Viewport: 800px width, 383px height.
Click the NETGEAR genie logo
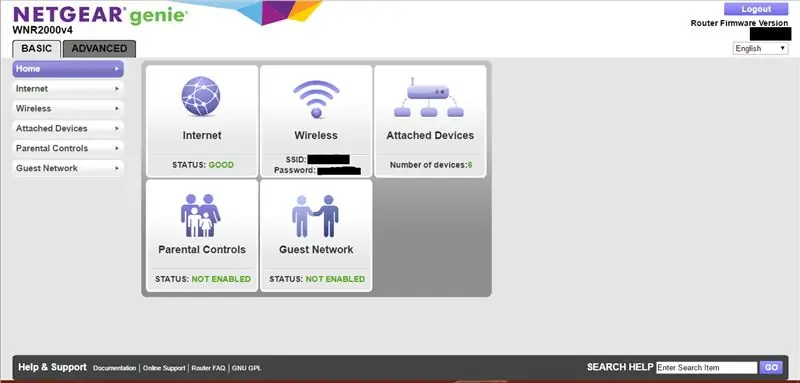click(100, 15)
